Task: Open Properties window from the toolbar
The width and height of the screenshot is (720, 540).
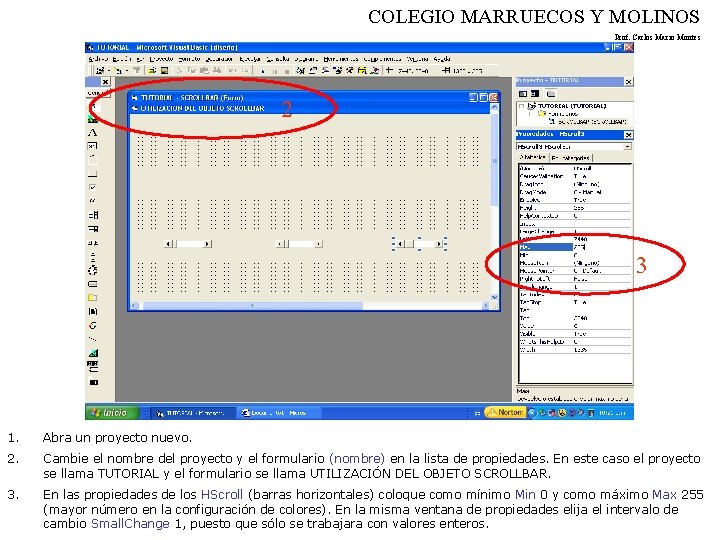Action: 313,70
